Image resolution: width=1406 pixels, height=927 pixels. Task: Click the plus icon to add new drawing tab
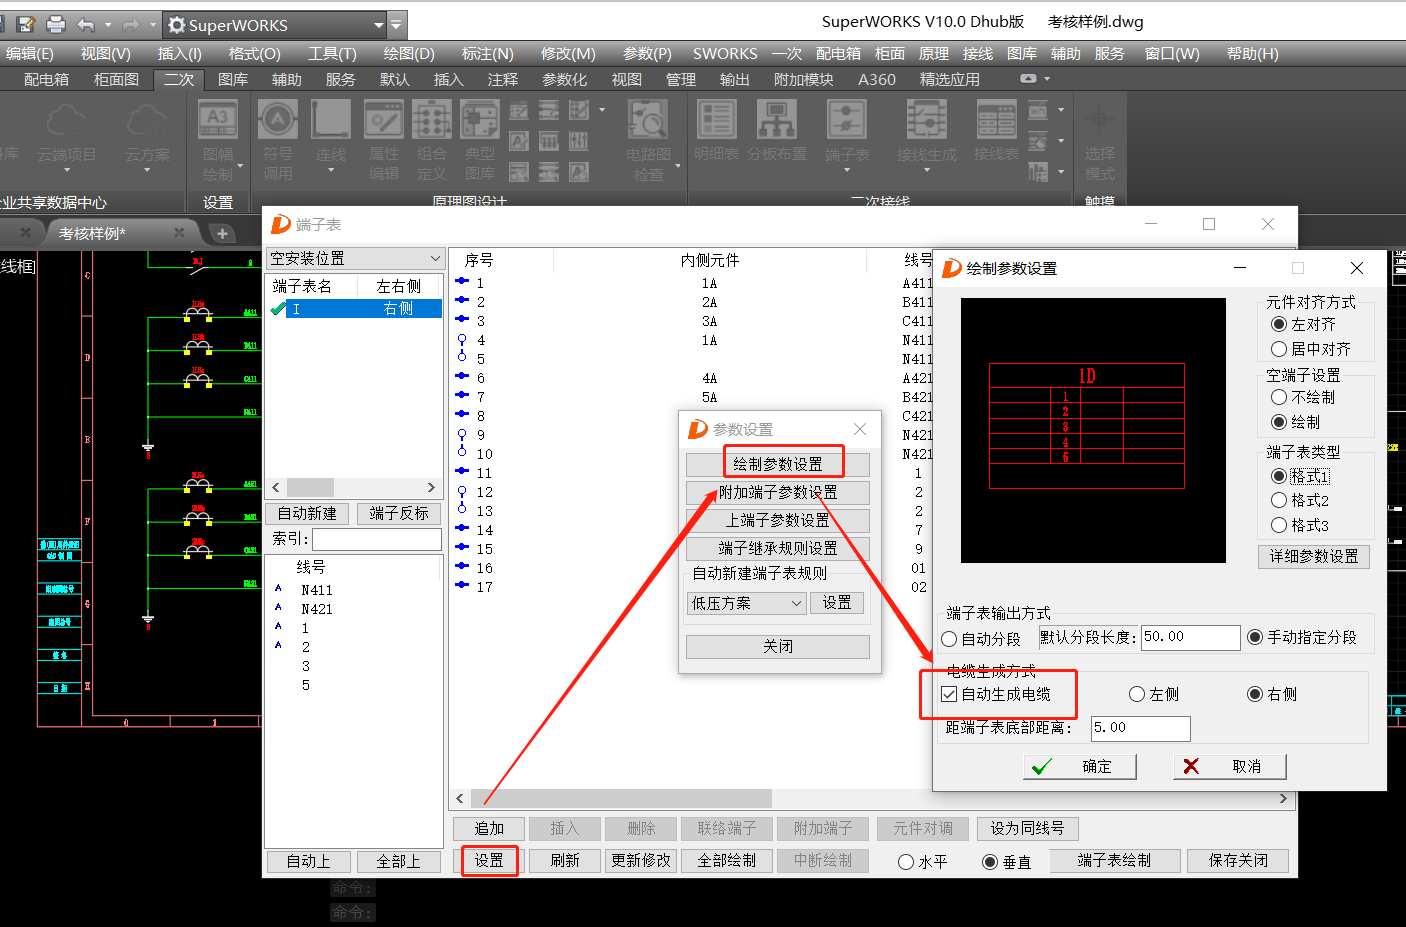[222, 233]
